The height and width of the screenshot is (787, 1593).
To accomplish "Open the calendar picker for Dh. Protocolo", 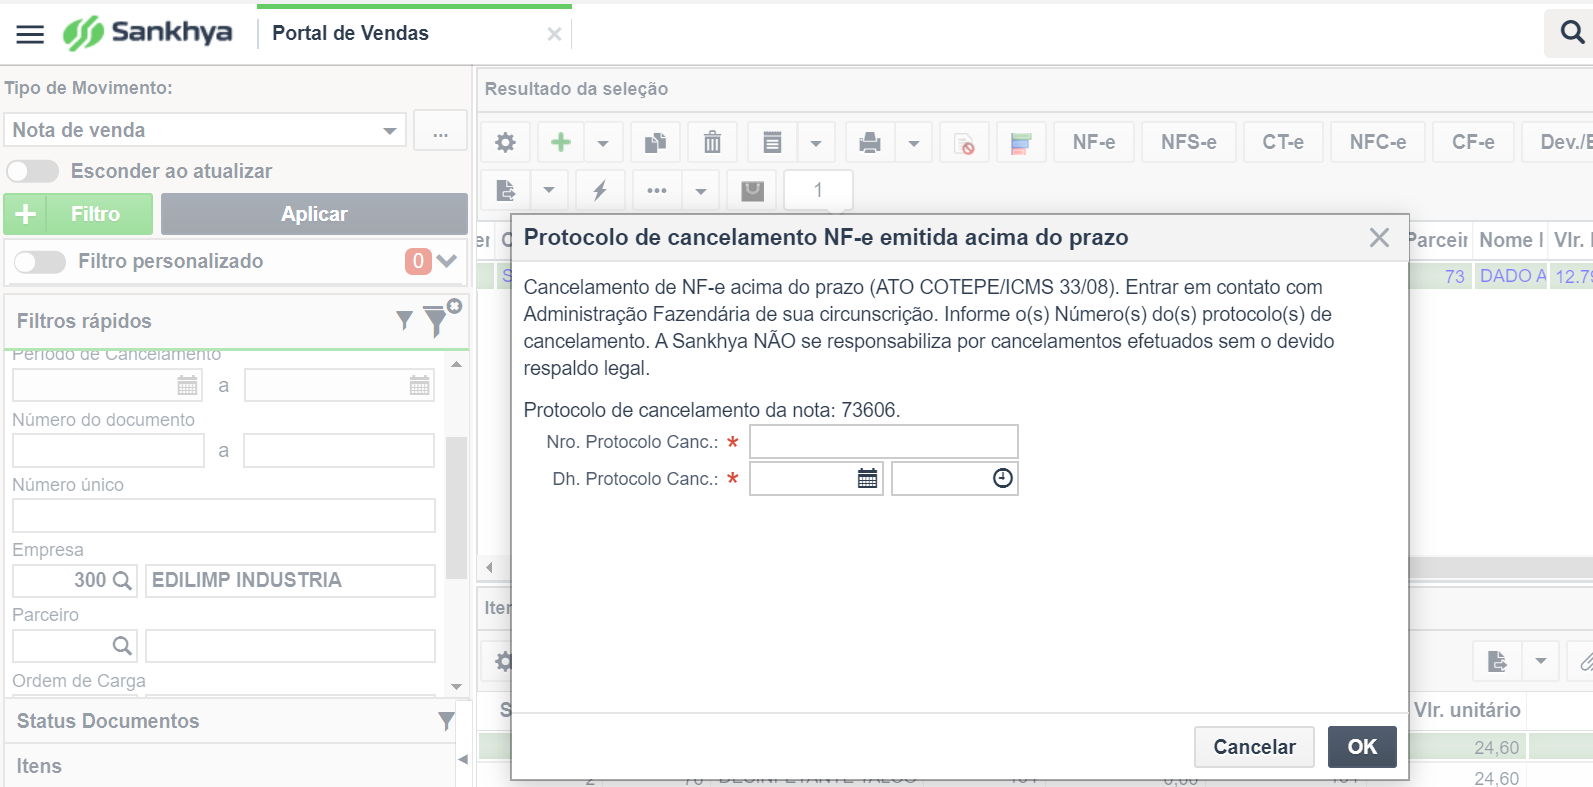I will click(868, 479).
